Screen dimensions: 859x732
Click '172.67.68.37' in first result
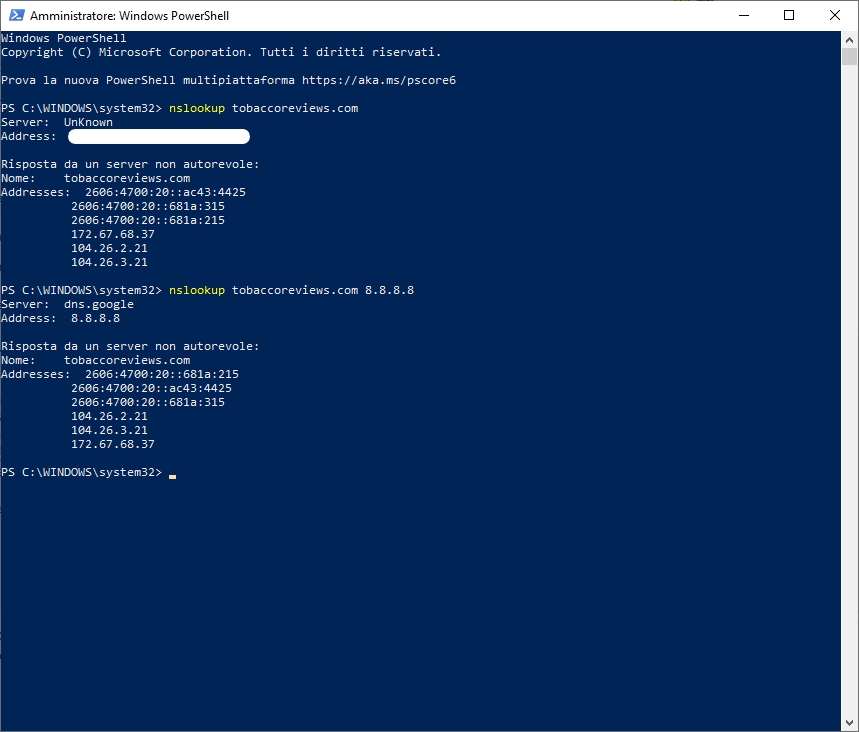(x=113, y=234)
